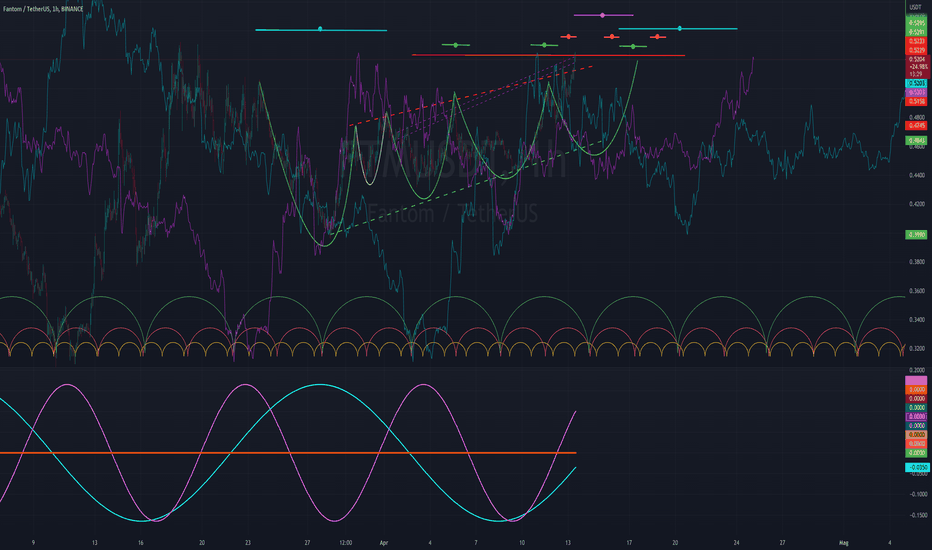Viewport: 932px width, 550px height.
Task: Click the Mag label on time axis
Action: click(843, 543)
